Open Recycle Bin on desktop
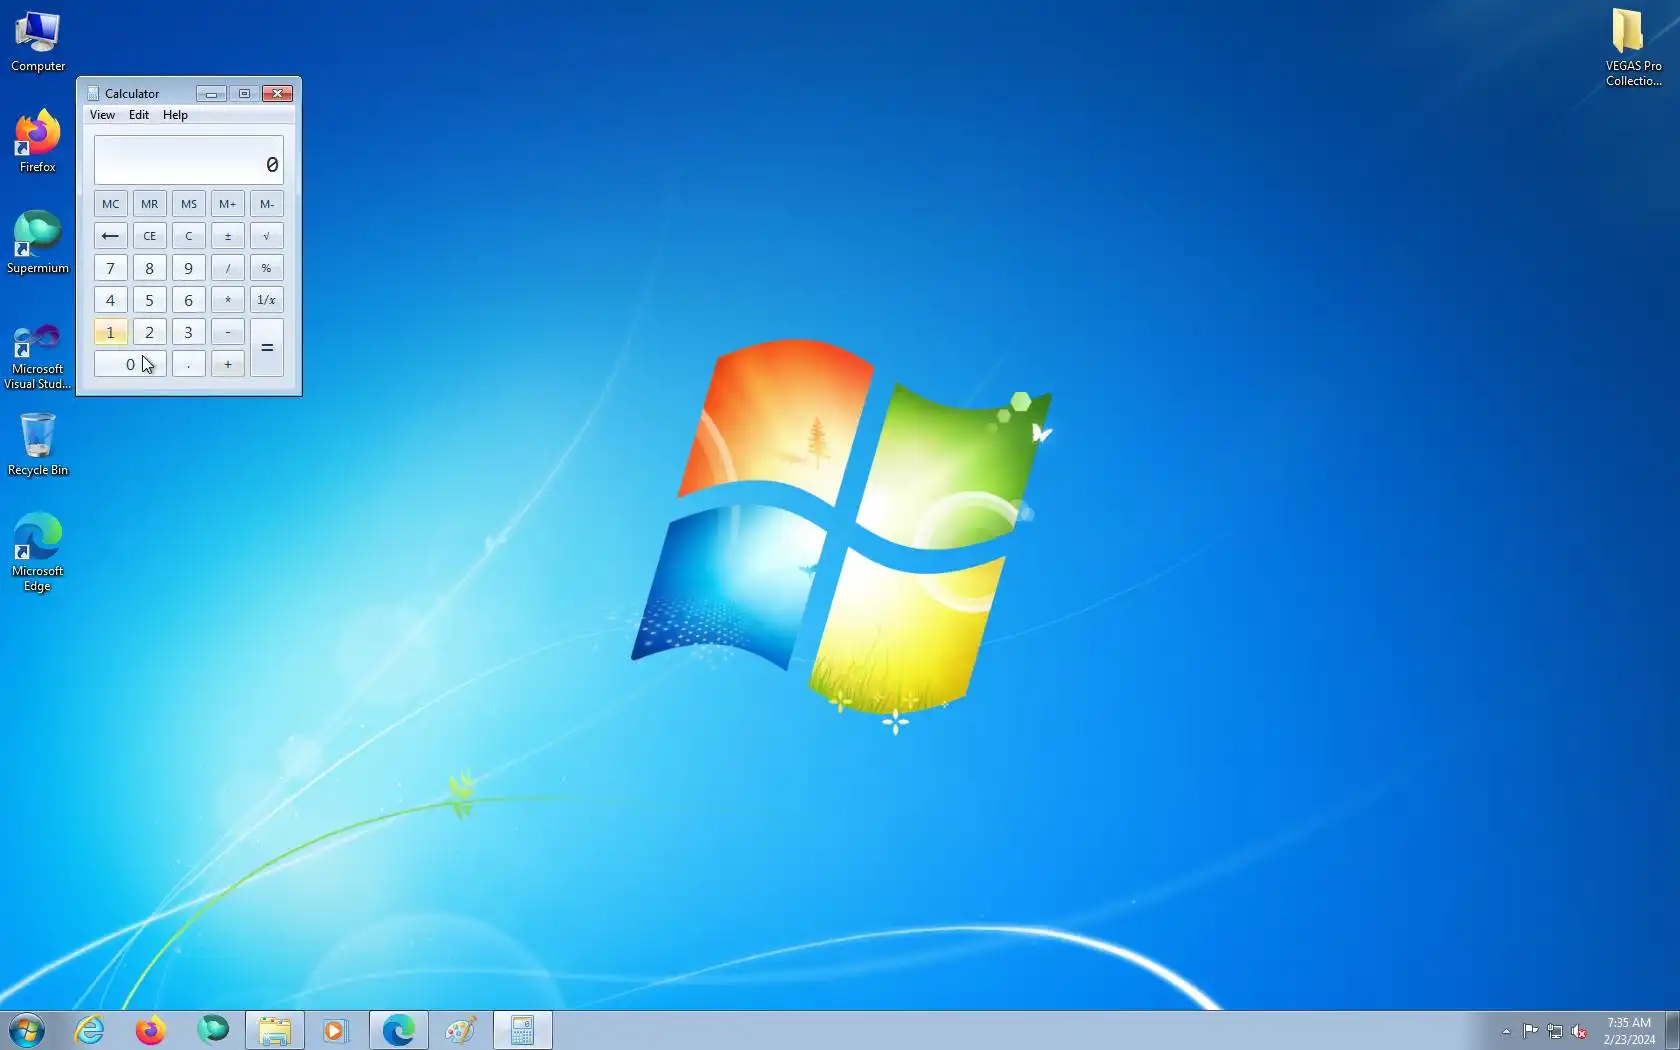The width and height of the screenshot is (1680, 1050). (38, 444)
